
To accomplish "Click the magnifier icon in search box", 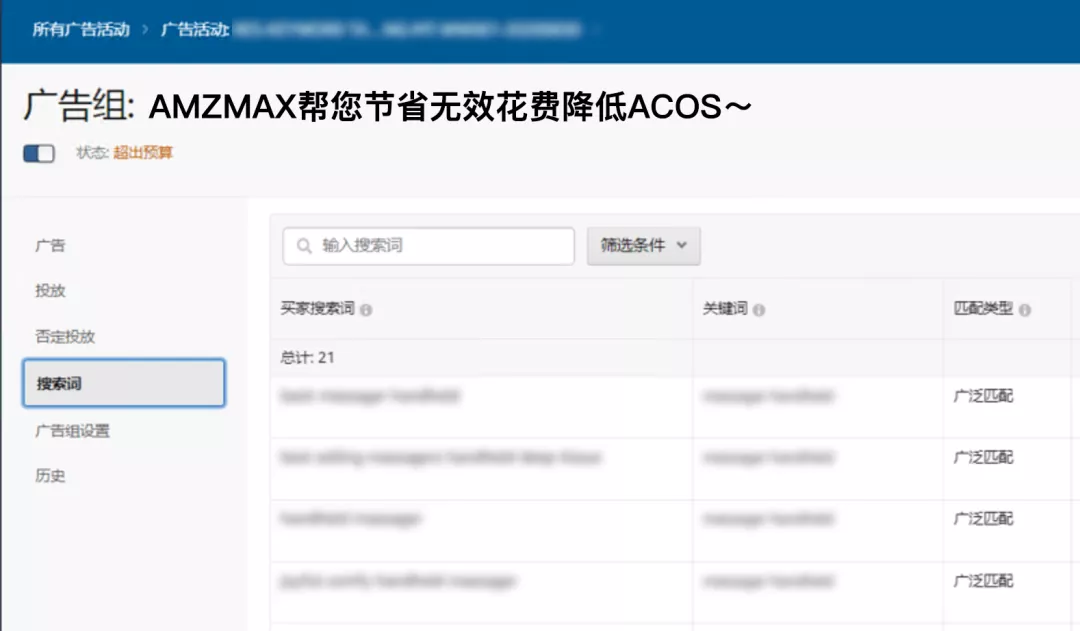I will click(x=303, y=246).
